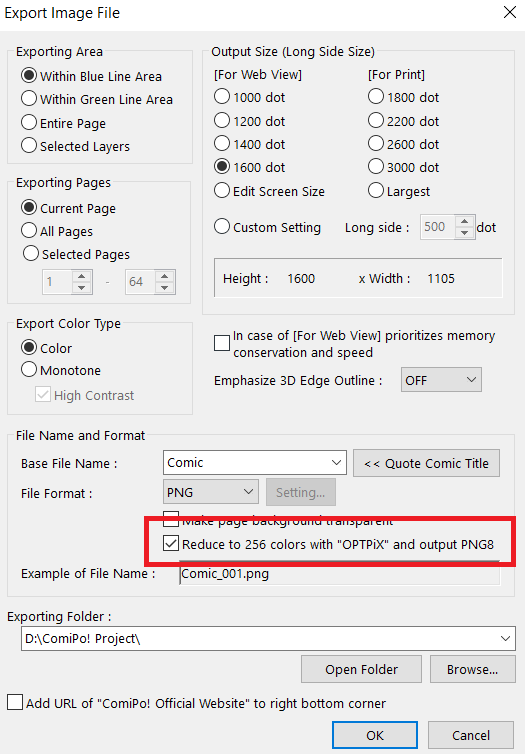
Task: Click the end page number field showing 64
Action: point(140,281)
